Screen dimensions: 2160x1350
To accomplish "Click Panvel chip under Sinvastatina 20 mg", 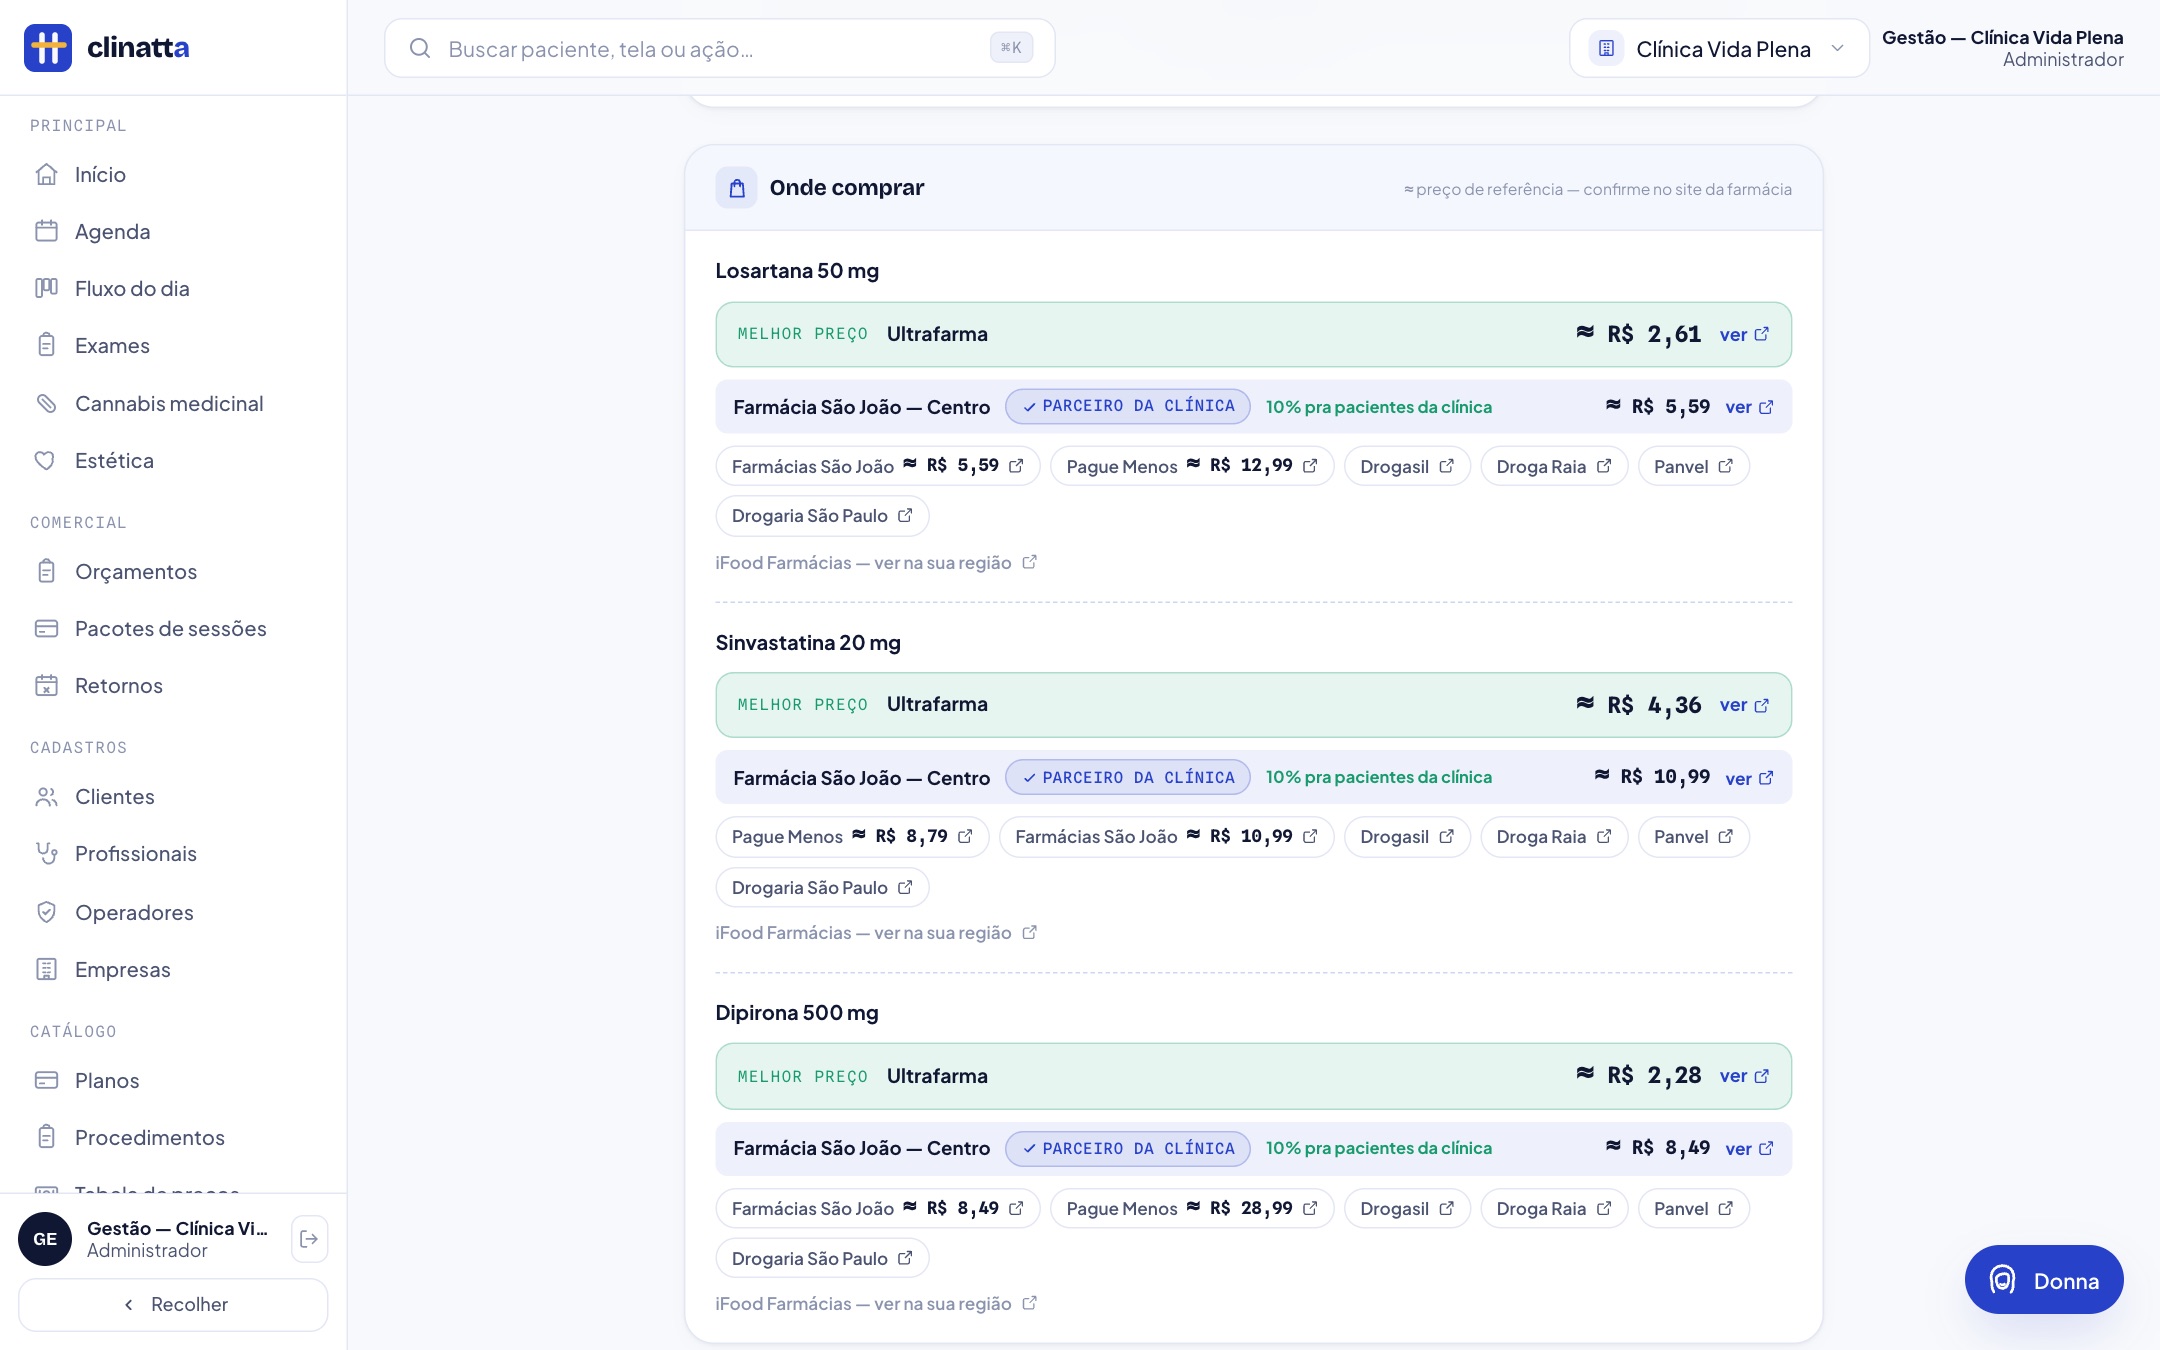I will tap(1693, 837).
